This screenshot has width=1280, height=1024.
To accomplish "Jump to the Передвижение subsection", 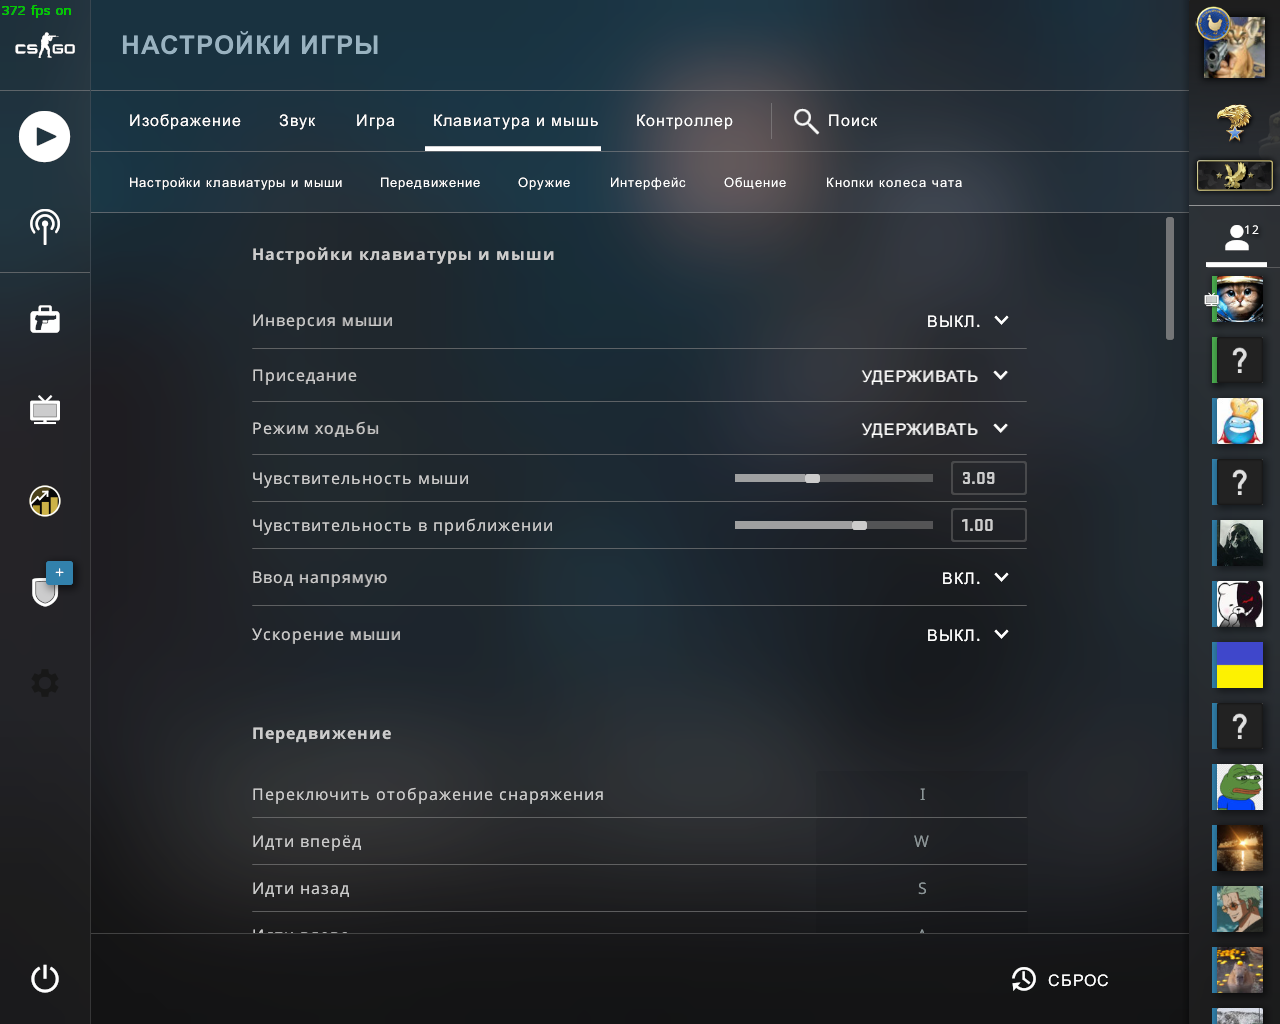I will click(x=430, y=183).
